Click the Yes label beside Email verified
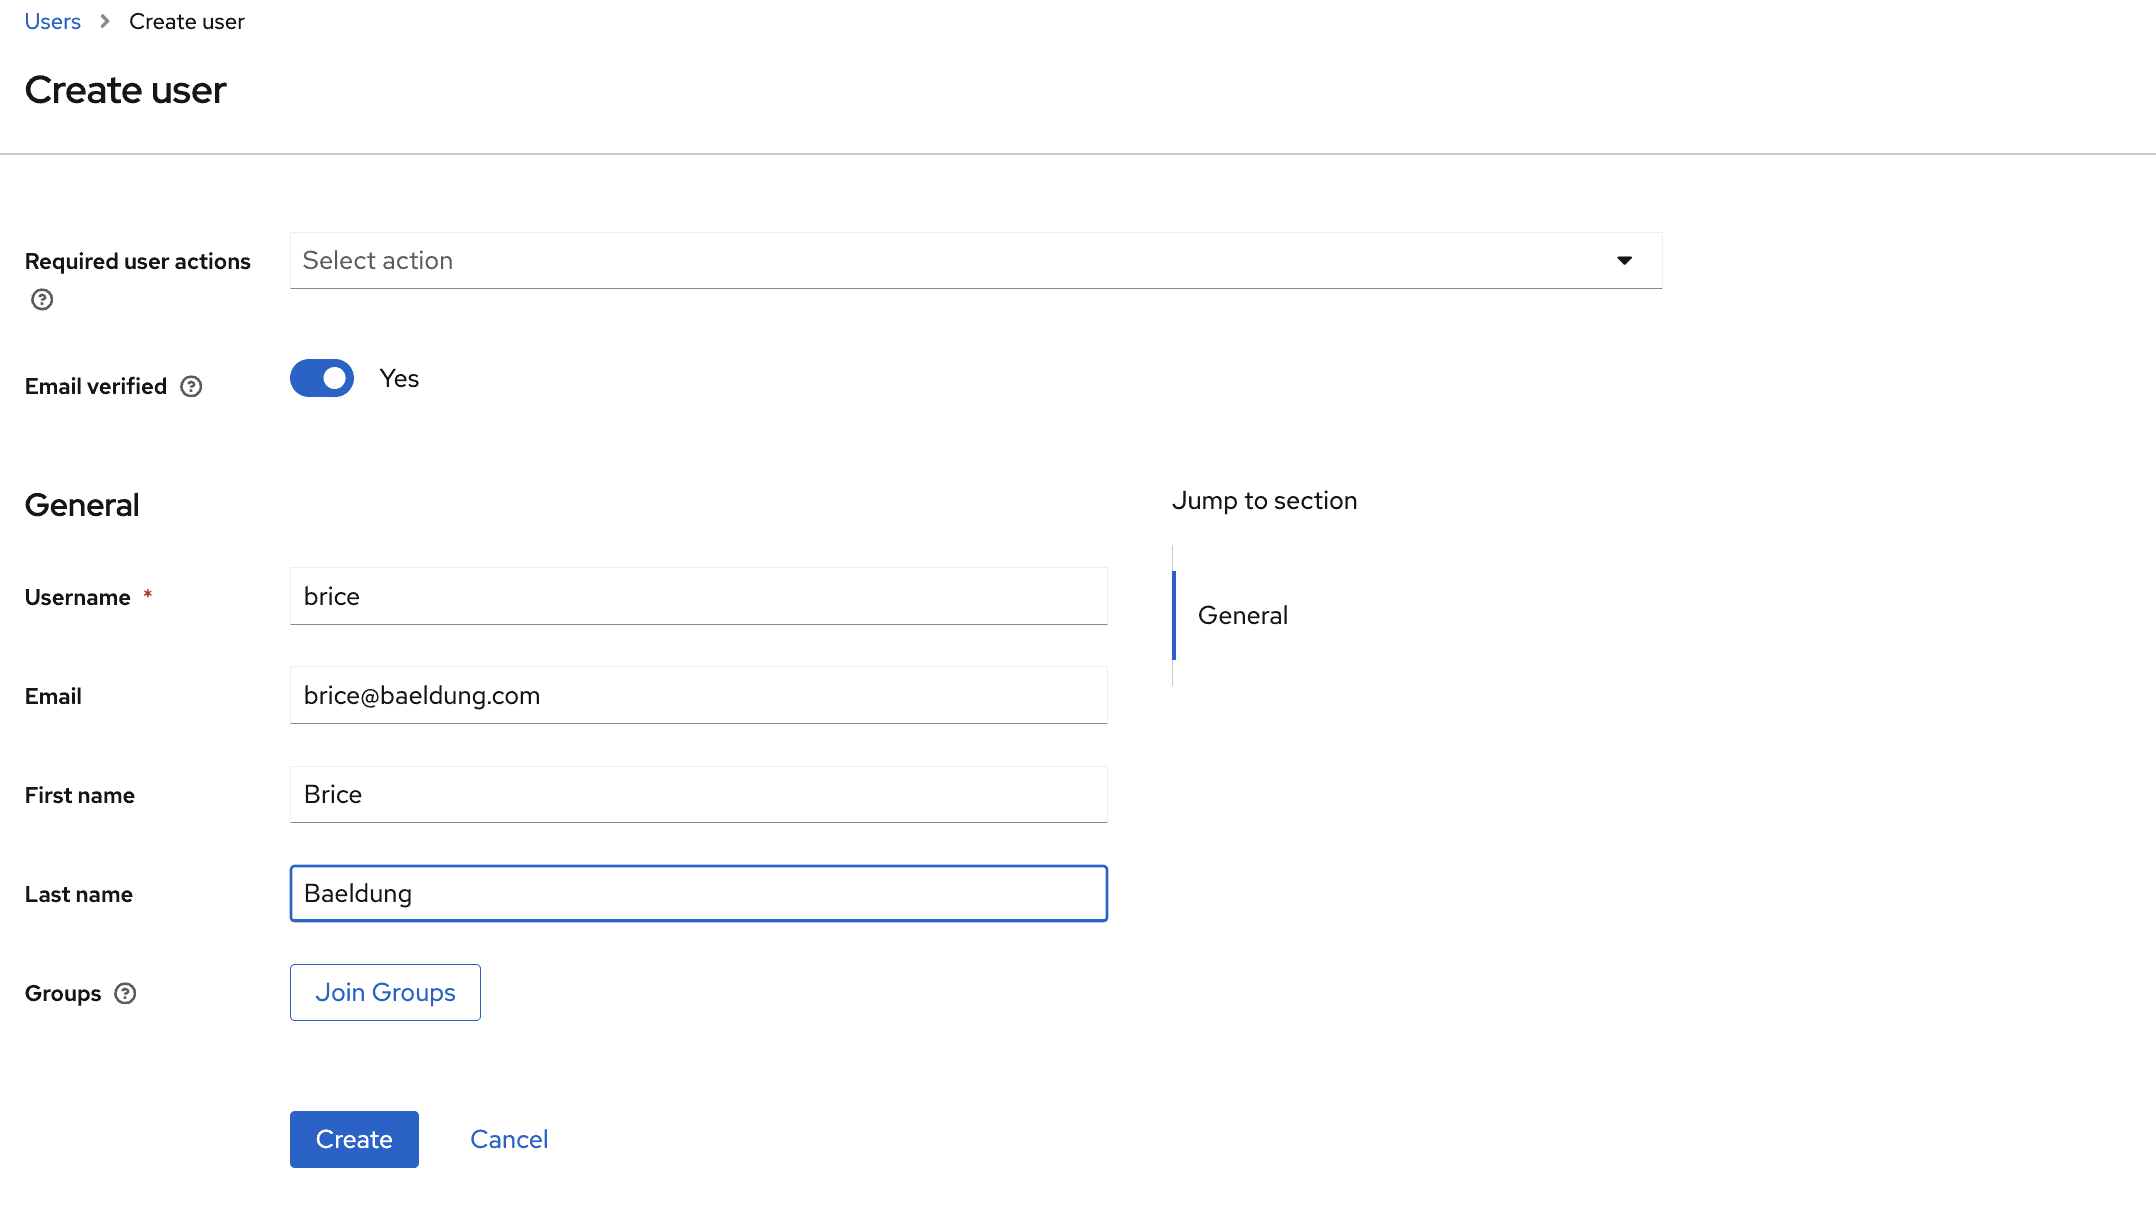This screenshot has height=1206, width=2156. pos(399,379)
